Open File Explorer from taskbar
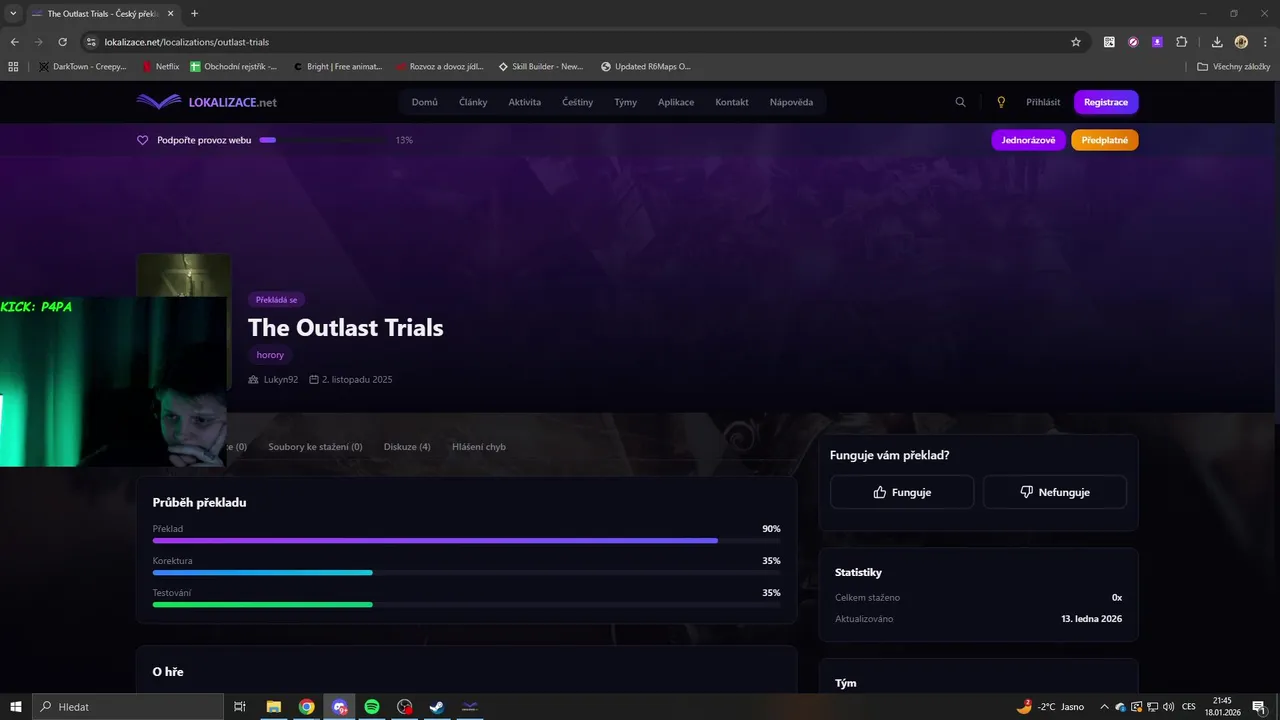This screenshot has height=720, width=1280. [x=273, y=707]
